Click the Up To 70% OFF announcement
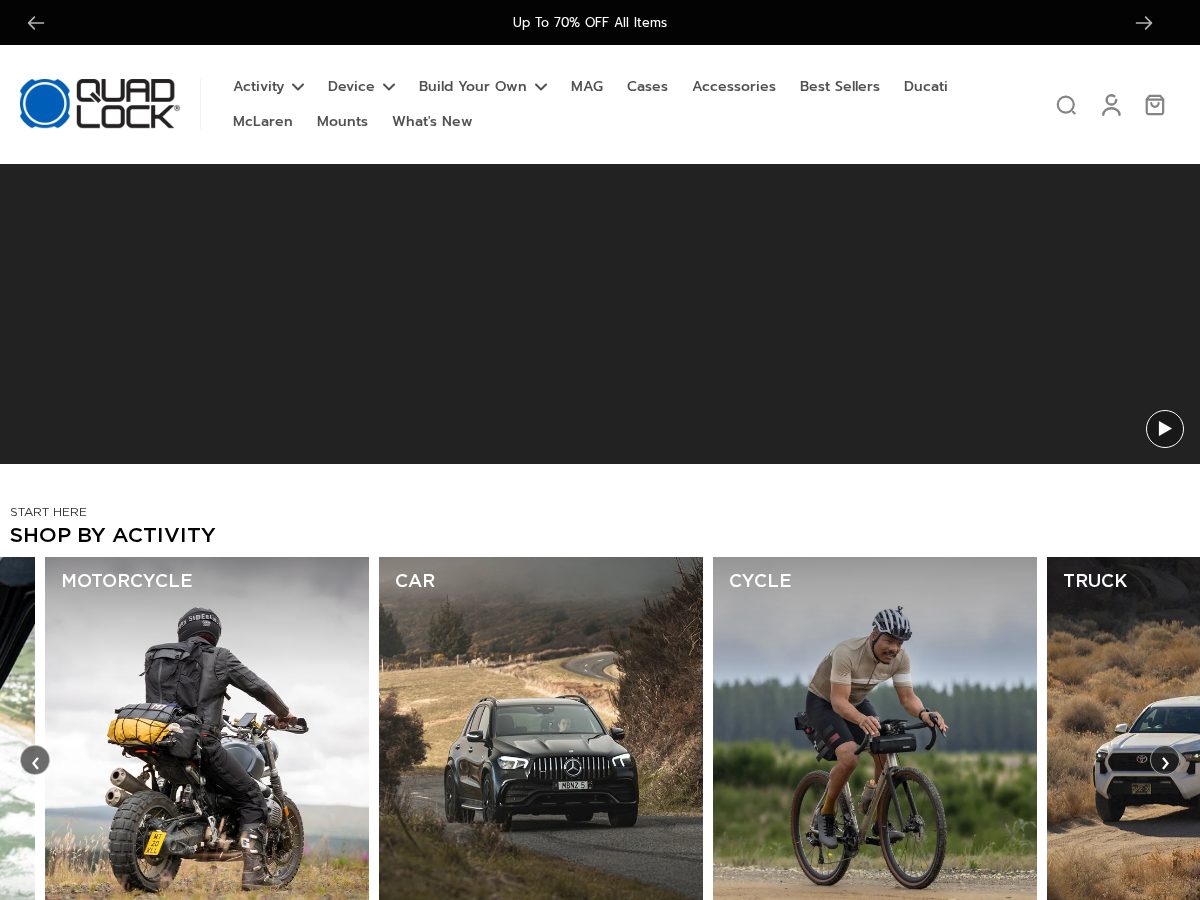Viewport: 1200px width, 900px height. coord(590,22)
